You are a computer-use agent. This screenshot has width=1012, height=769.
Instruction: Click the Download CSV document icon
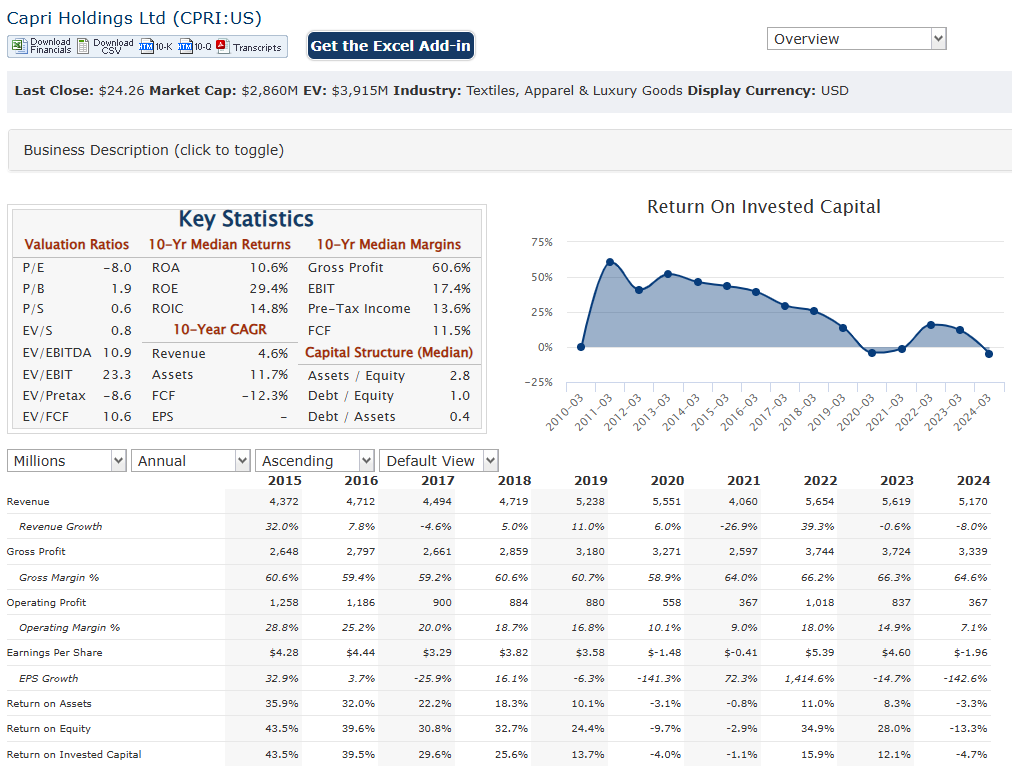83,46
